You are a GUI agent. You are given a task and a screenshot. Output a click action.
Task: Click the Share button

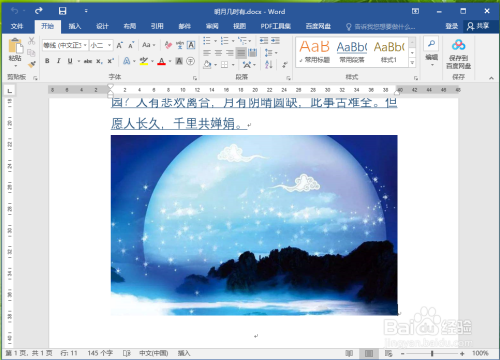pos(478,26)
